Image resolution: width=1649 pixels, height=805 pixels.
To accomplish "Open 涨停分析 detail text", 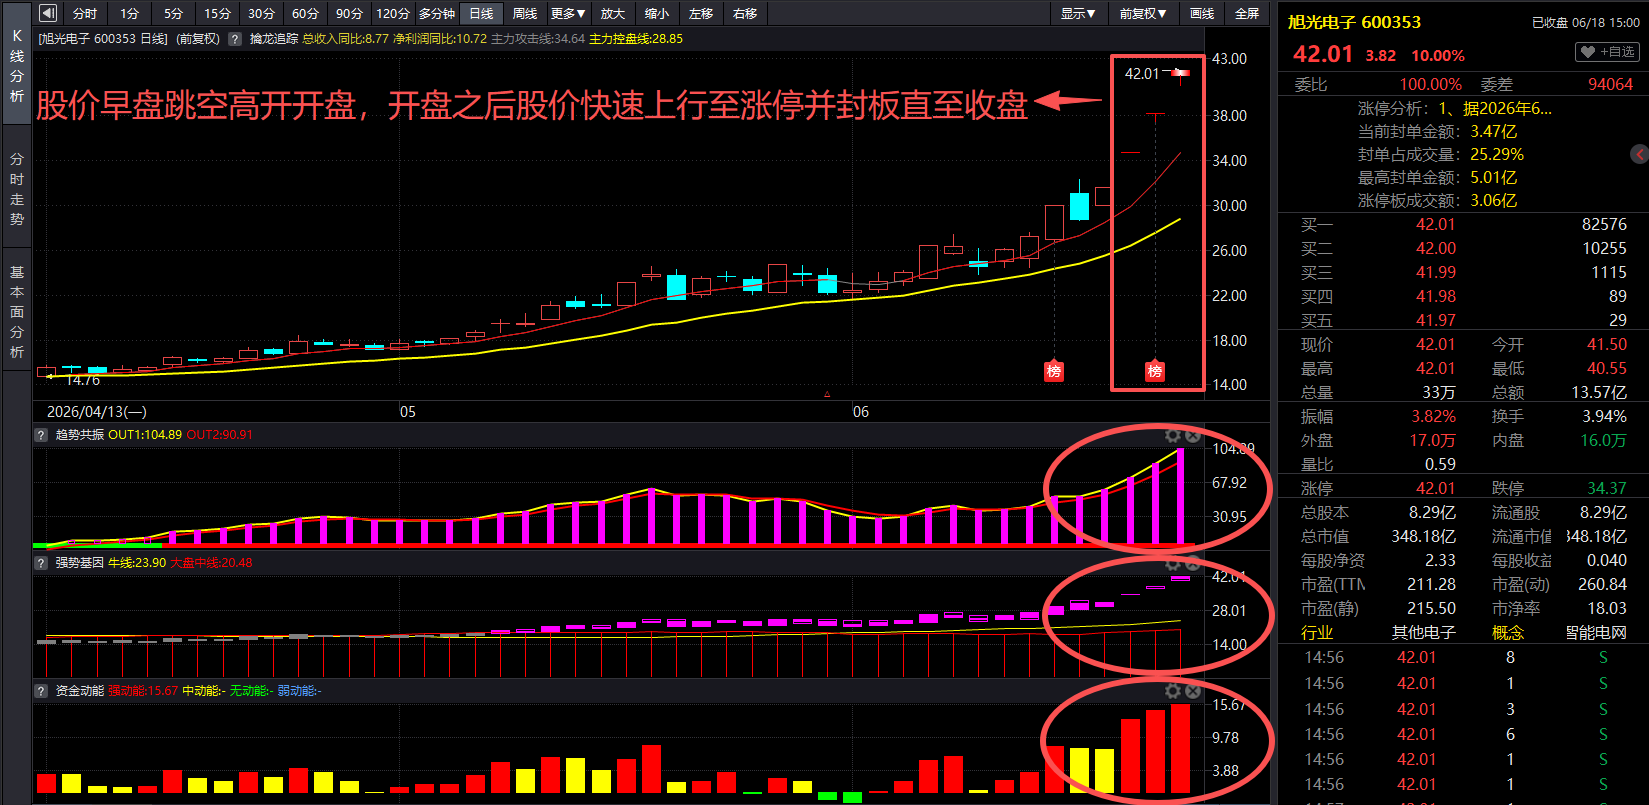I will (x=1455, y=108).
